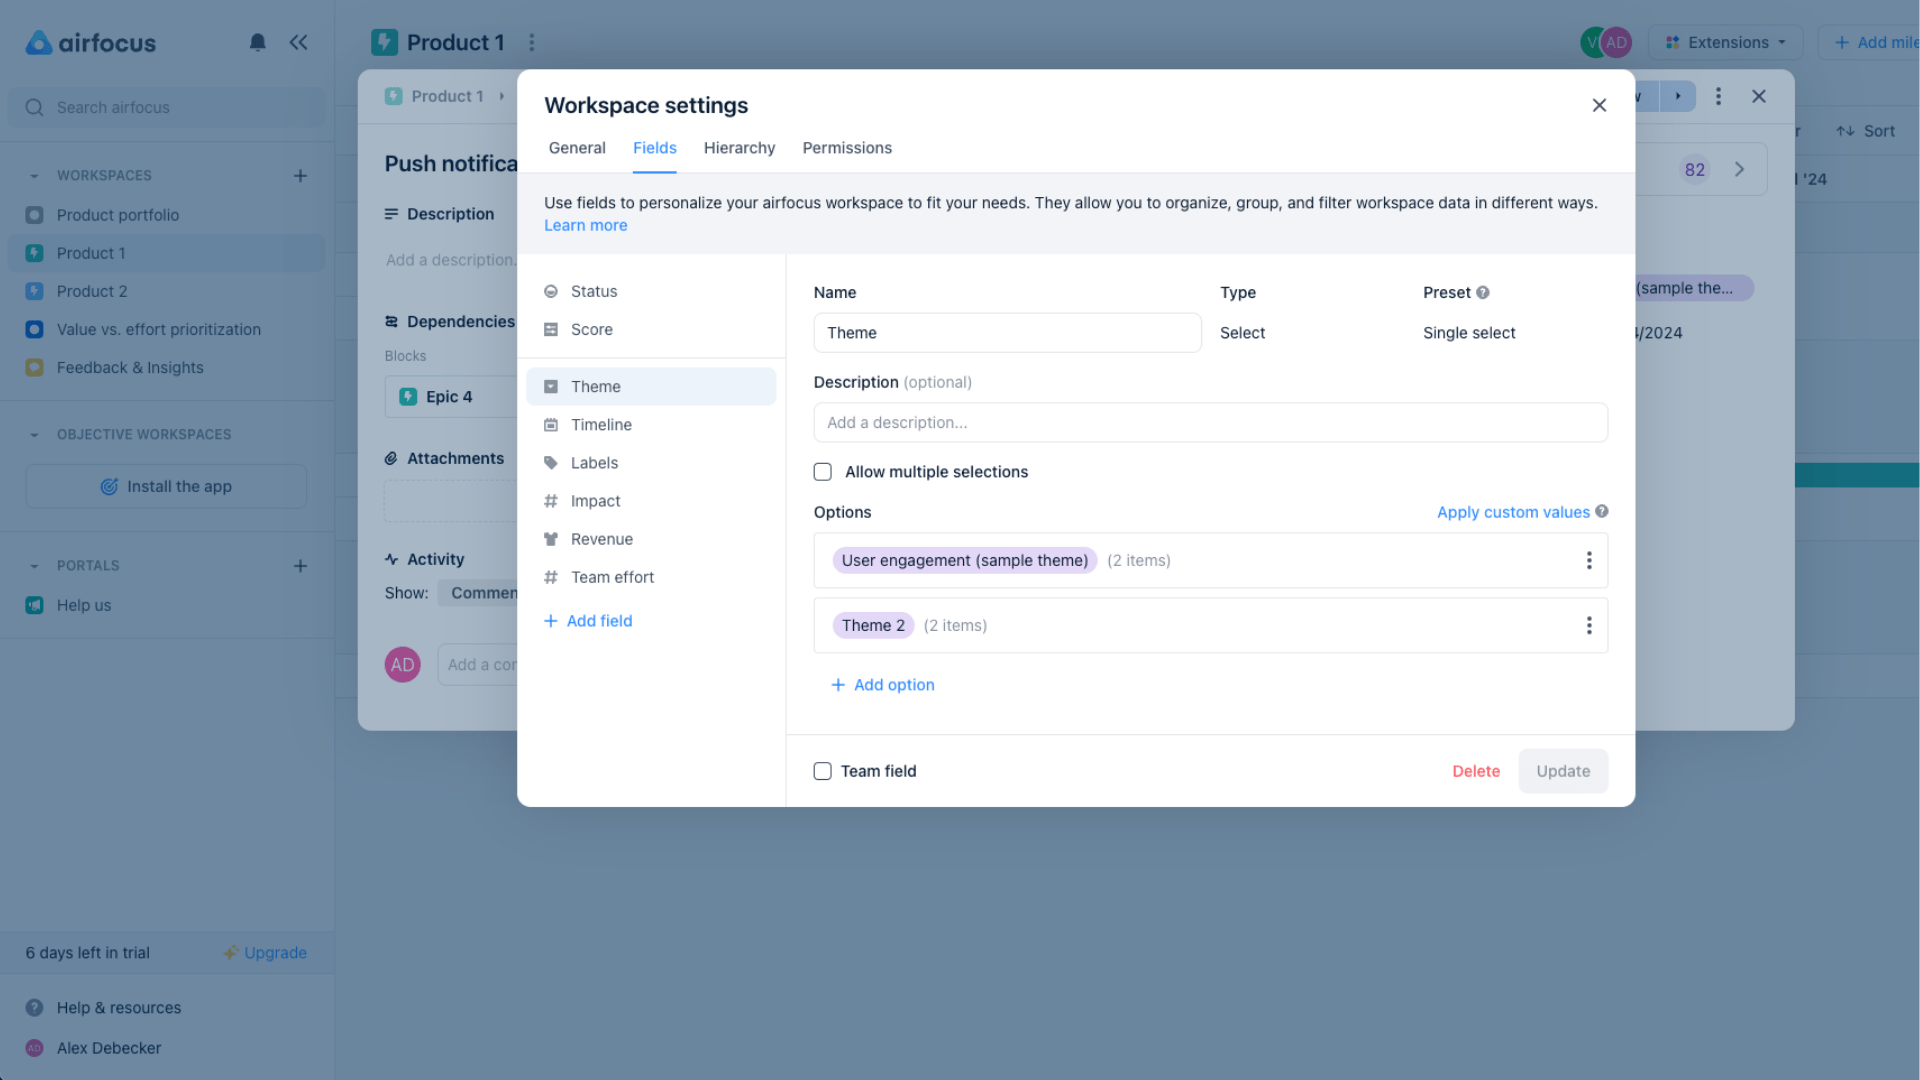Expand breadcrumb arrow after Product 1
This screenshot has width=1920, height=1080.
[501, 96]
